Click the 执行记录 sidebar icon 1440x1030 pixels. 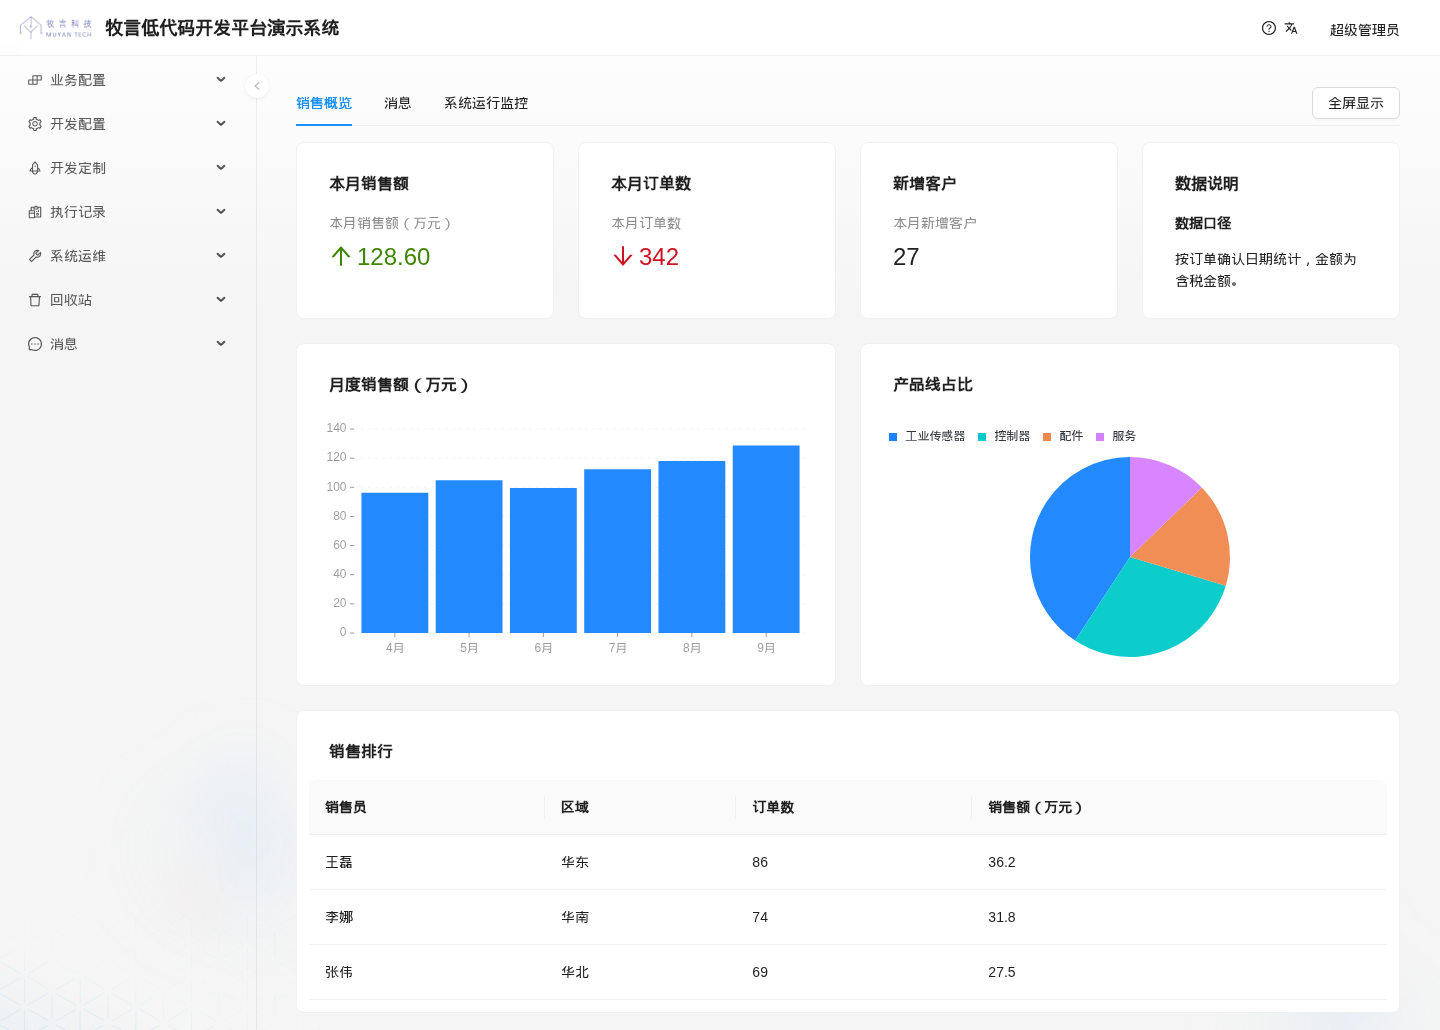(35, 212)
